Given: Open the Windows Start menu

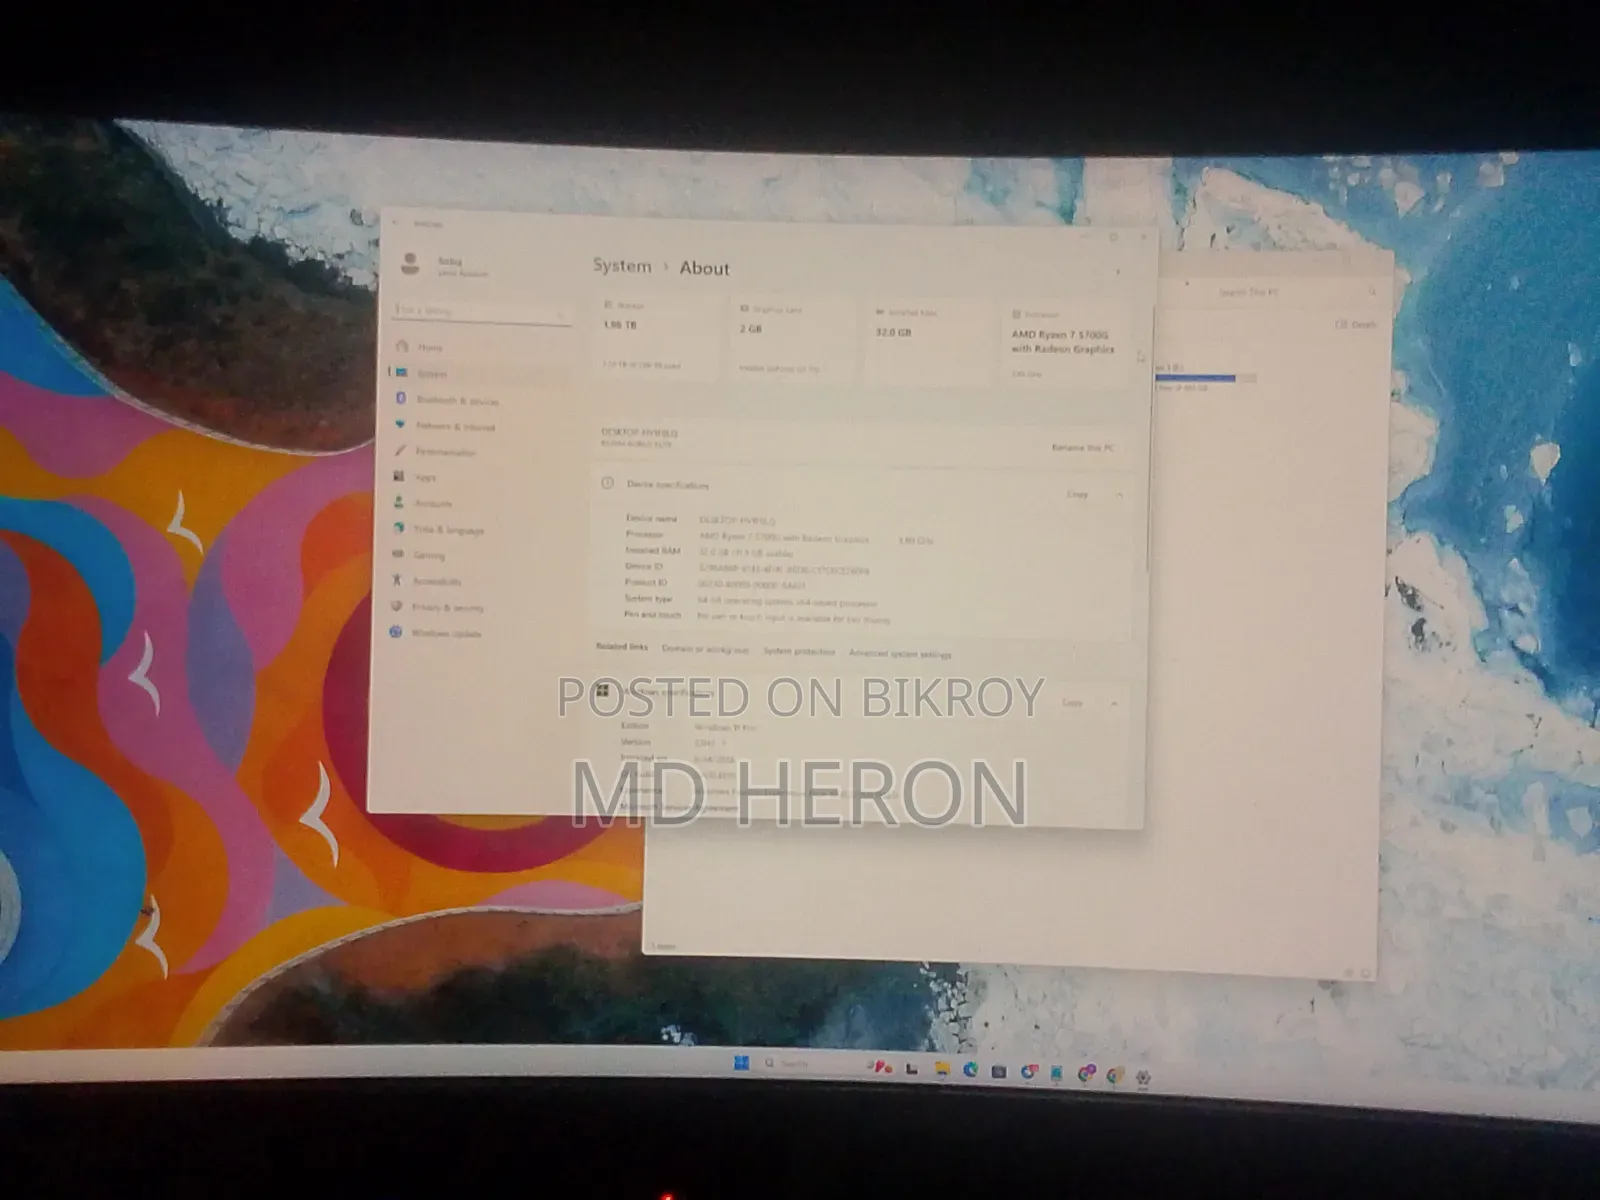Looking at the screenshot, I should point(741,1062).
